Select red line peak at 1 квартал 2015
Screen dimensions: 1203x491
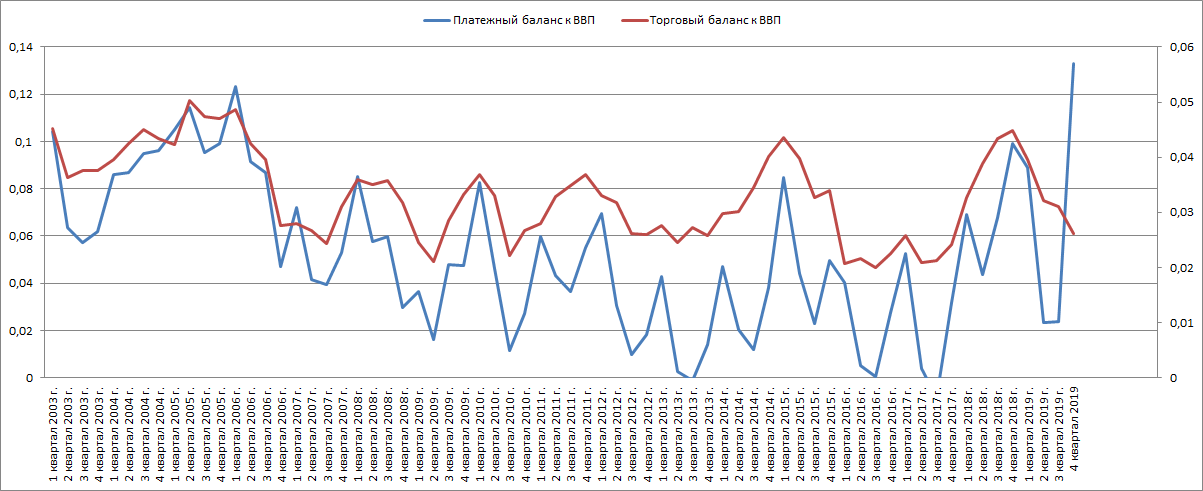[x=783, y=138]
